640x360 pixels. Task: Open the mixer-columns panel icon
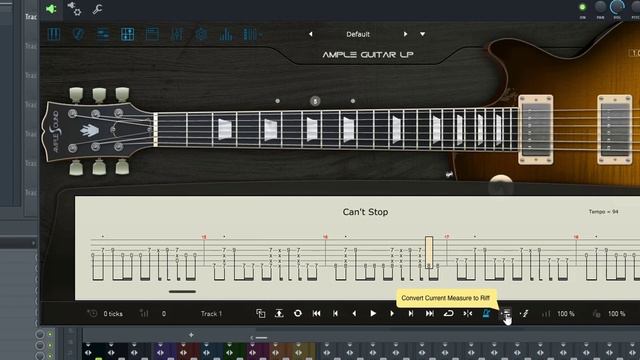(x=250, y=34)
